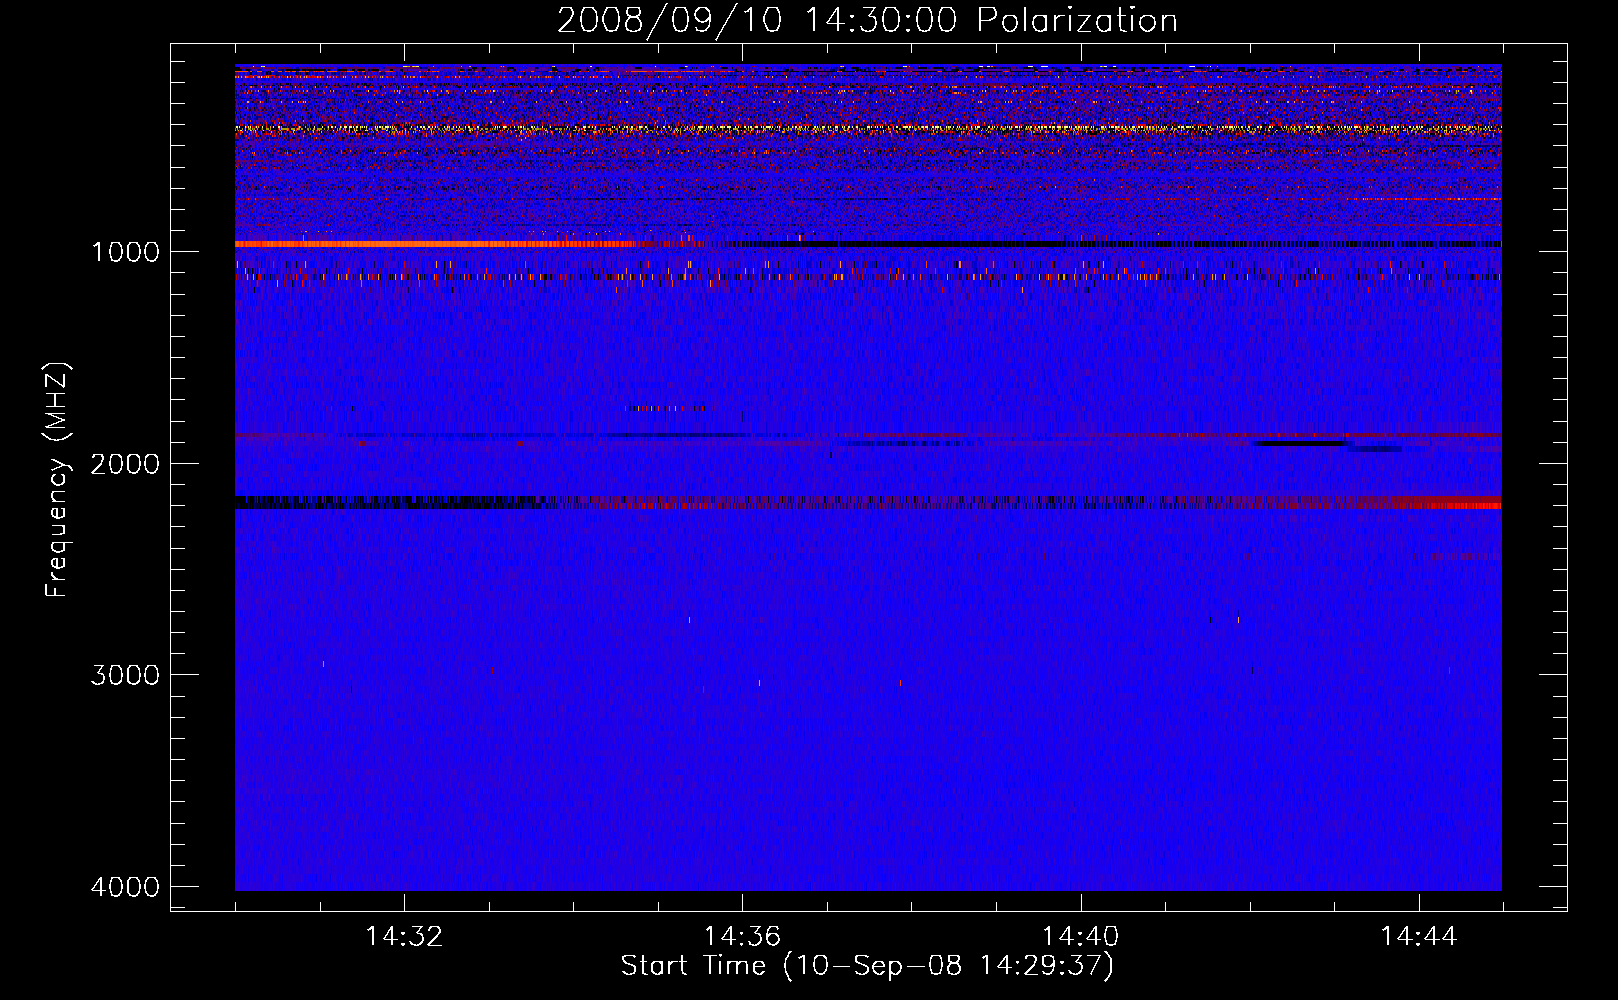This screenshot has height=1000, width=1618.
Task: Click the 1000 frequency tick label
Action: click(x=125, y=251)
